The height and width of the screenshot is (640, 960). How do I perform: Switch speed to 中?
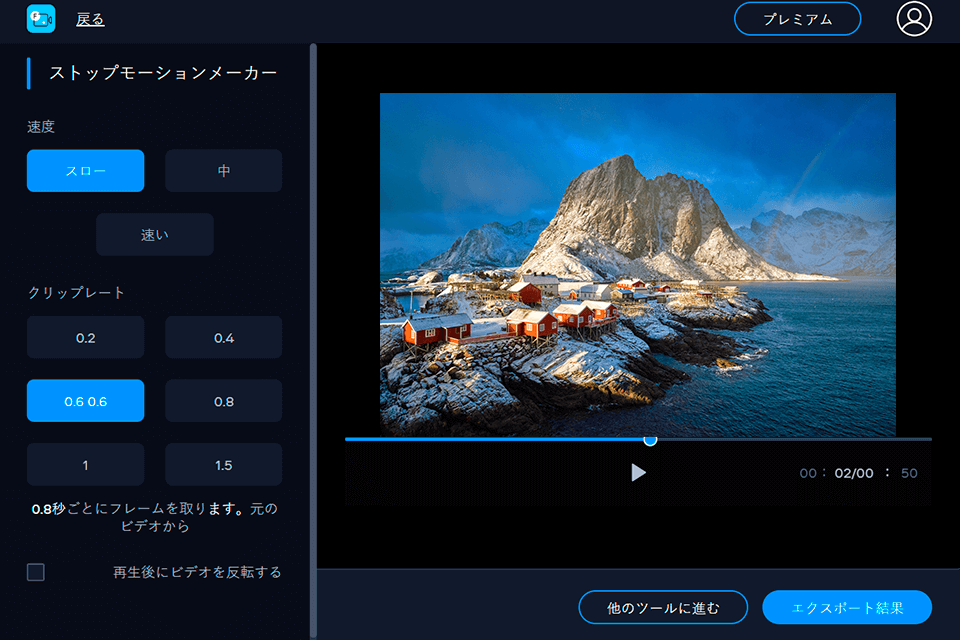click(223, 170)
